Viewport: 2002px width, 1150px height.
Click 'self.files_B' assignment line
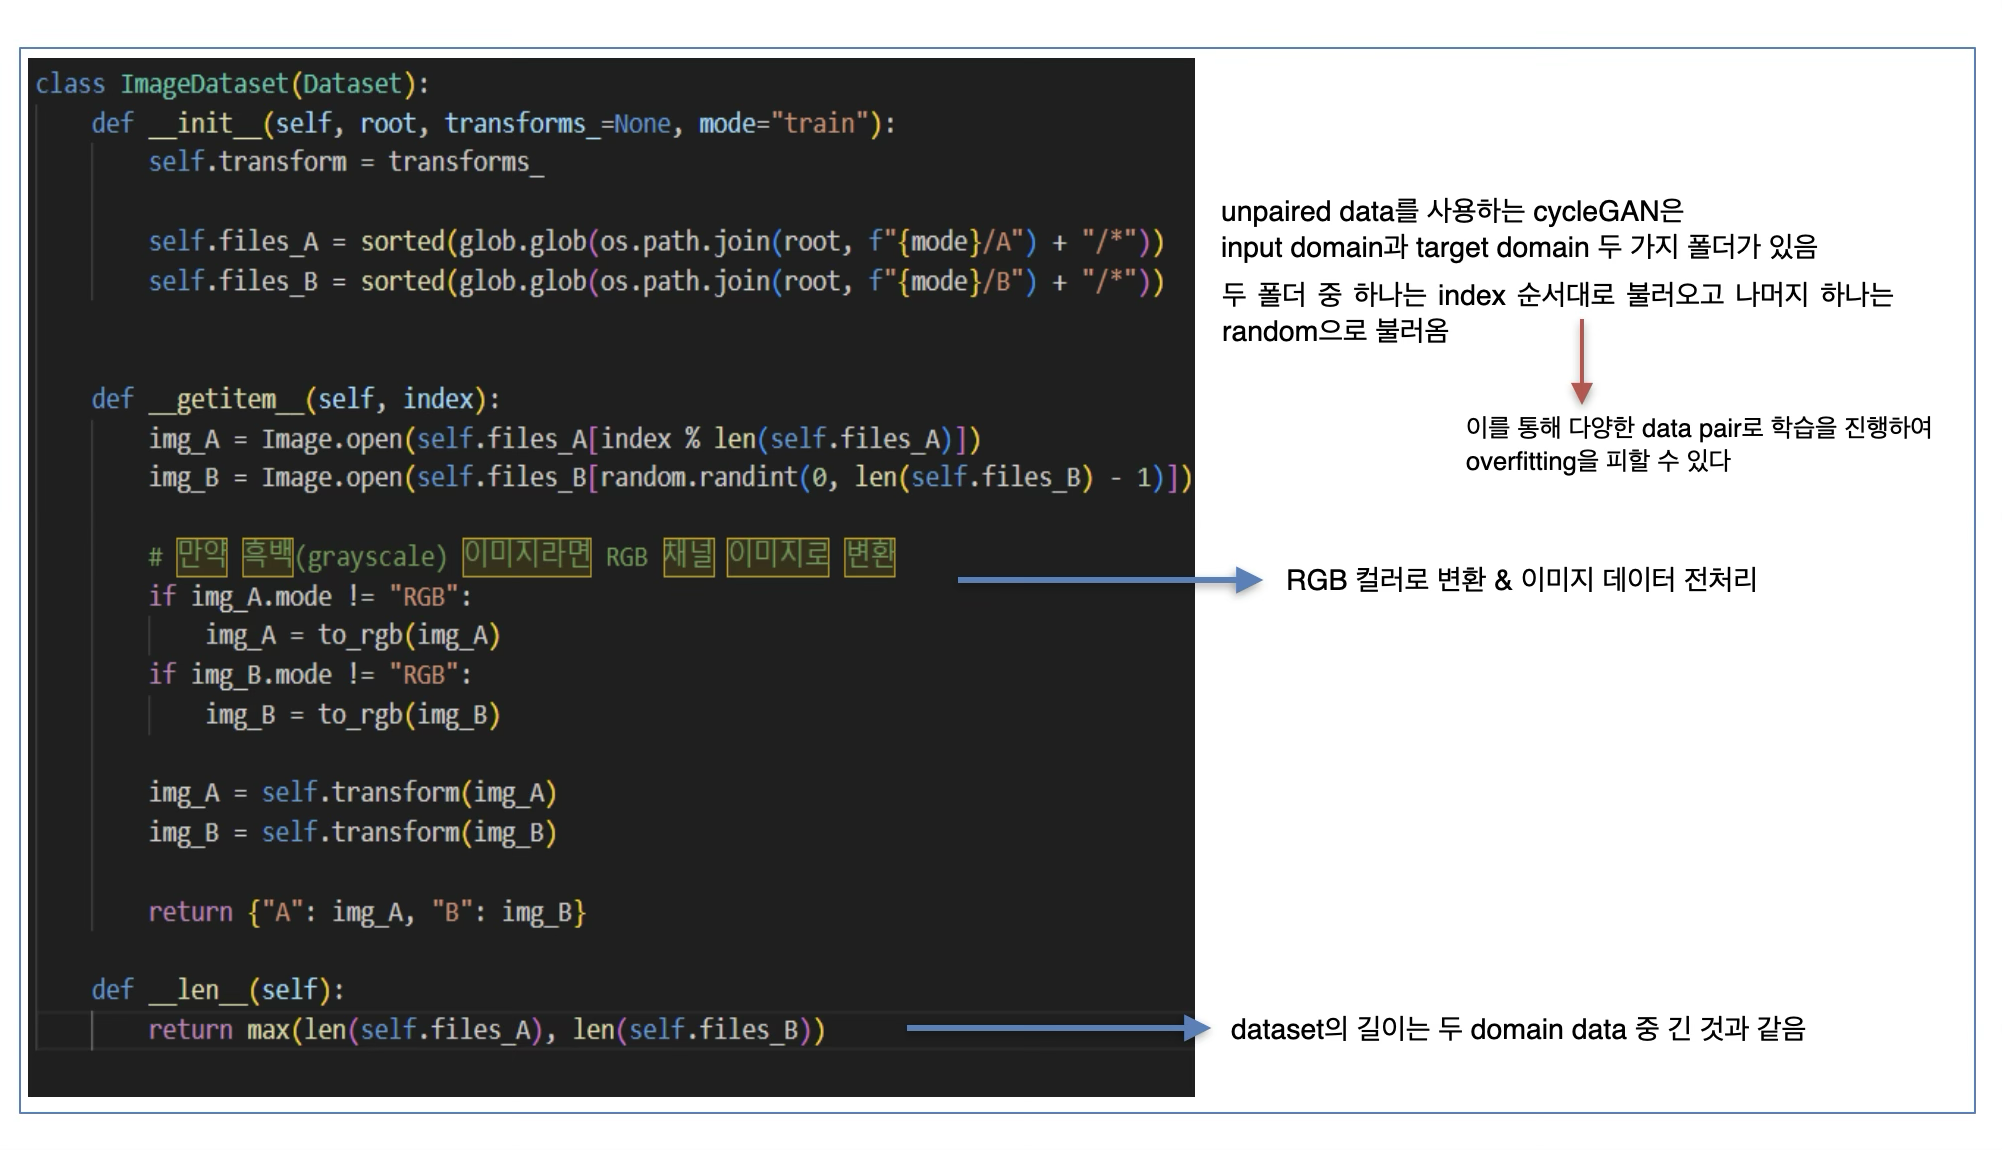pos(655,282)
